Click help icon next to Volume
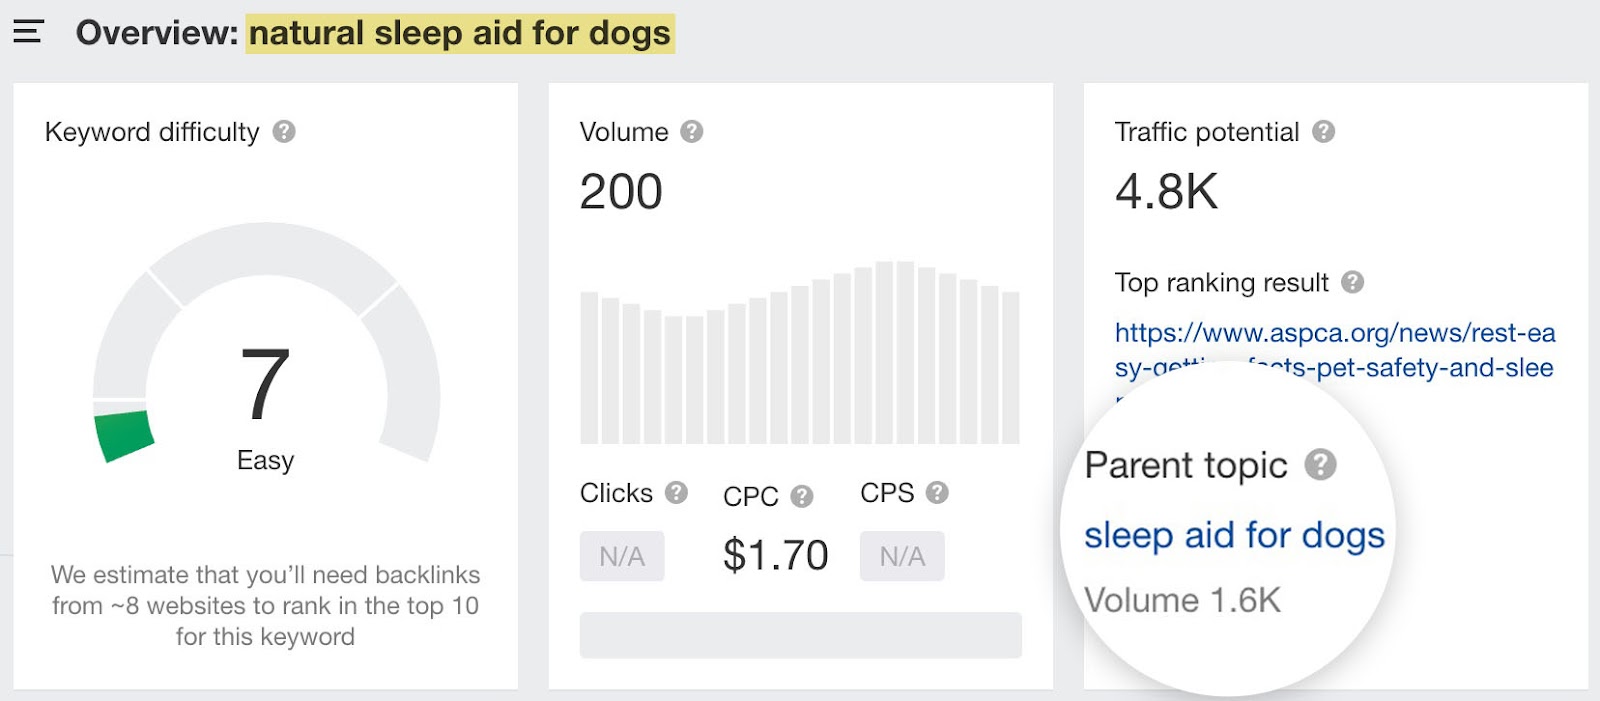 (692, 132)
